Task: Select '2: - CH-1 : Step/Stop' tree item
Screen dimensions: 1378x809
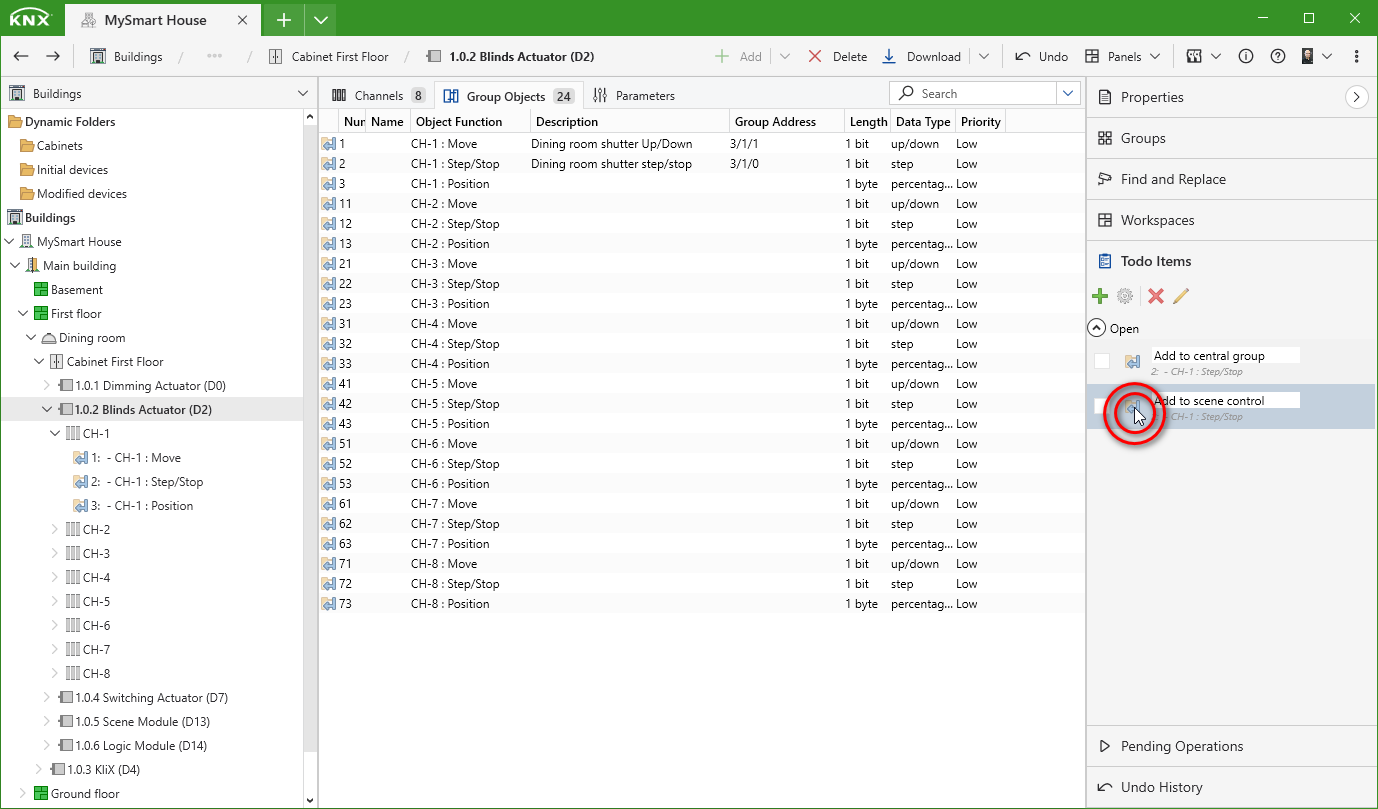Action: click(139, 482)
